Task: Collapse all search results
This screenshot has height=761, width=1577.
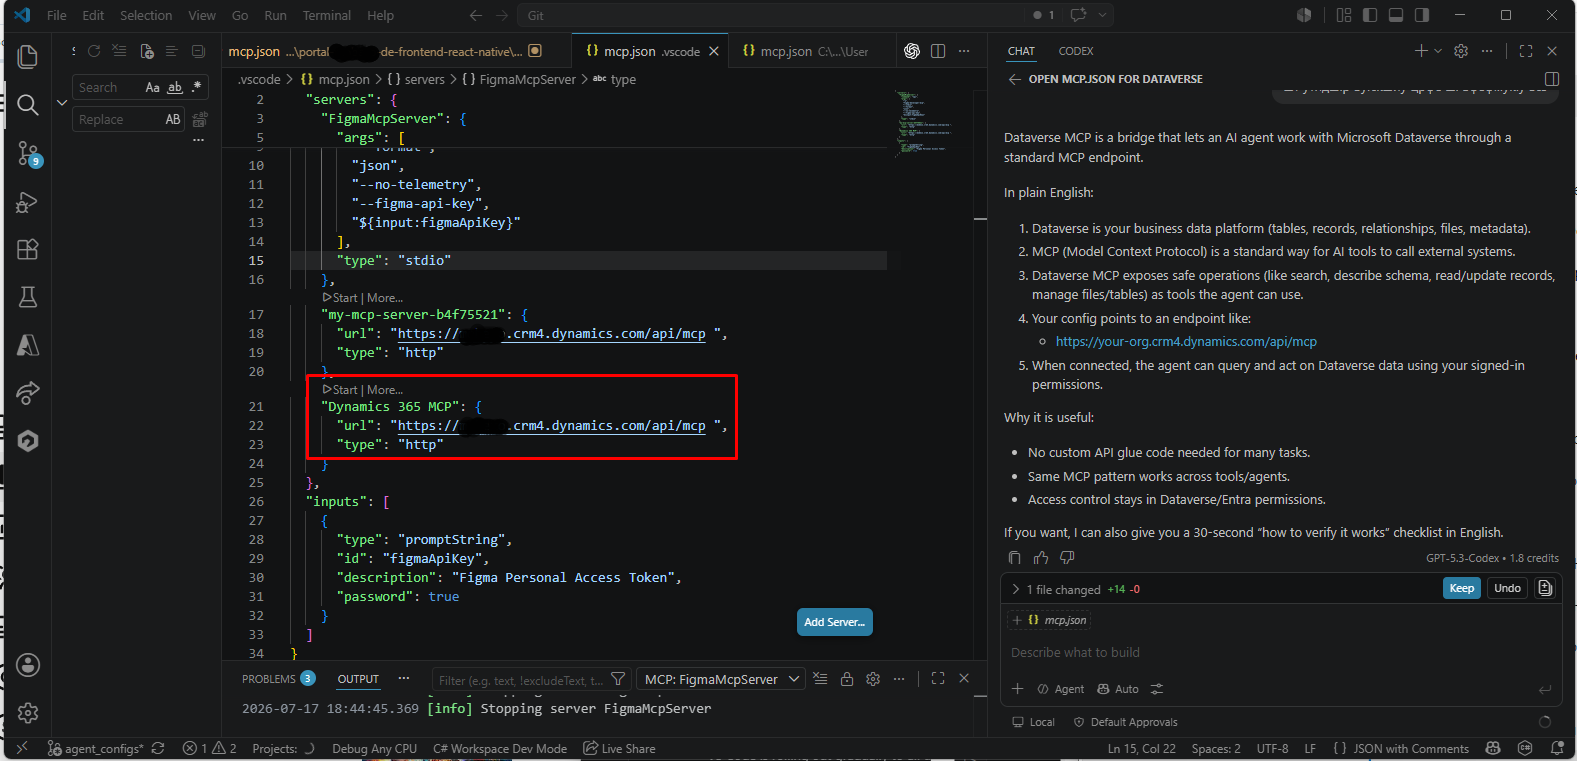Action: [198, 51]
